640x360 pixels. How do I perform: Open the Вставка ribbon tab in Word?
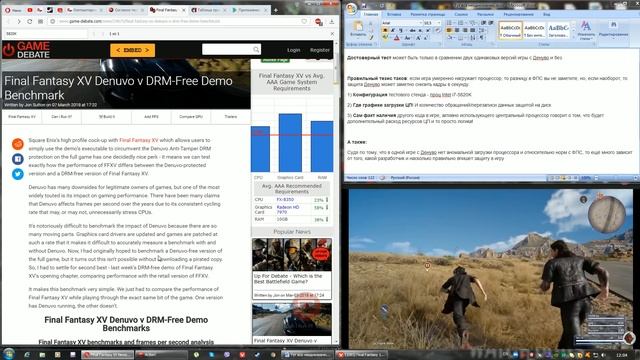(x=394, y=14)
